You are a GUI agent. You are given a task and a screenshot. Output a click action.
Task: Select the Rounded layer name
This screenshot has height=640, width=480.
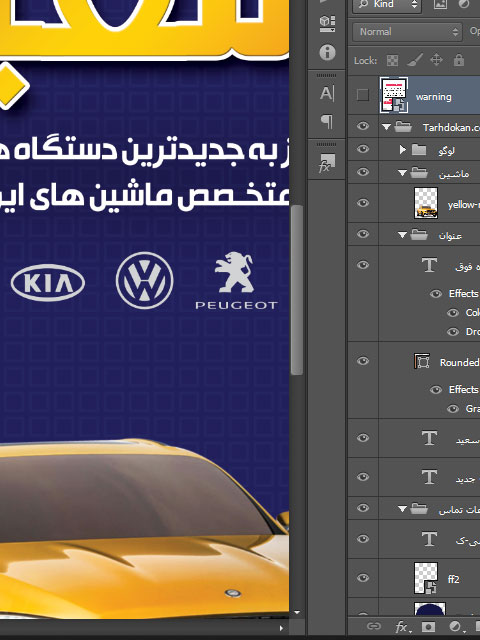point(460,362)
